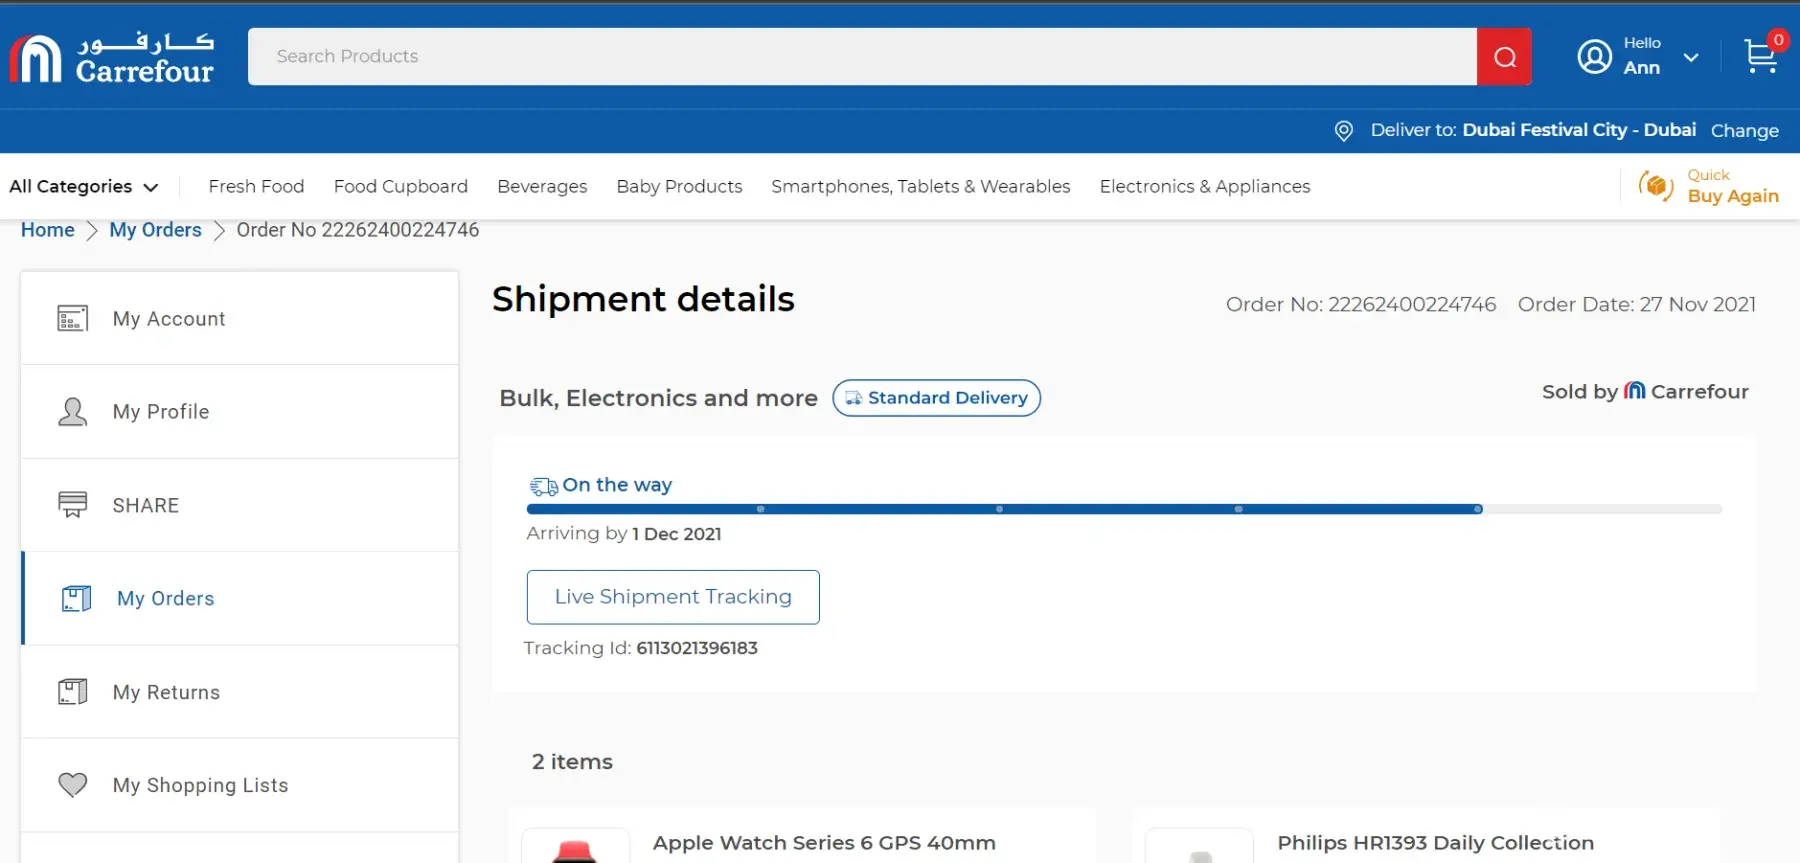Click the My Profile person icon
Image resolution: width=1800 pixels, height=863 pixels.
click(x=73, y=412)
